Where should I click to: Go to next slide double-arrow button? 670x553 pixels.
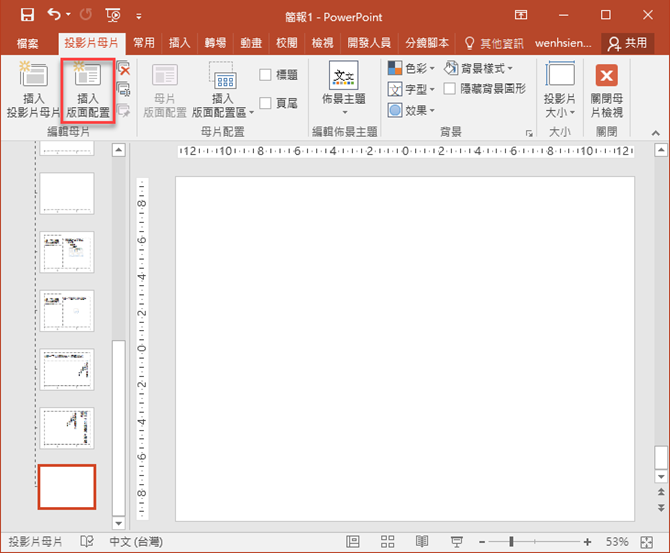(x=661, y=508)
